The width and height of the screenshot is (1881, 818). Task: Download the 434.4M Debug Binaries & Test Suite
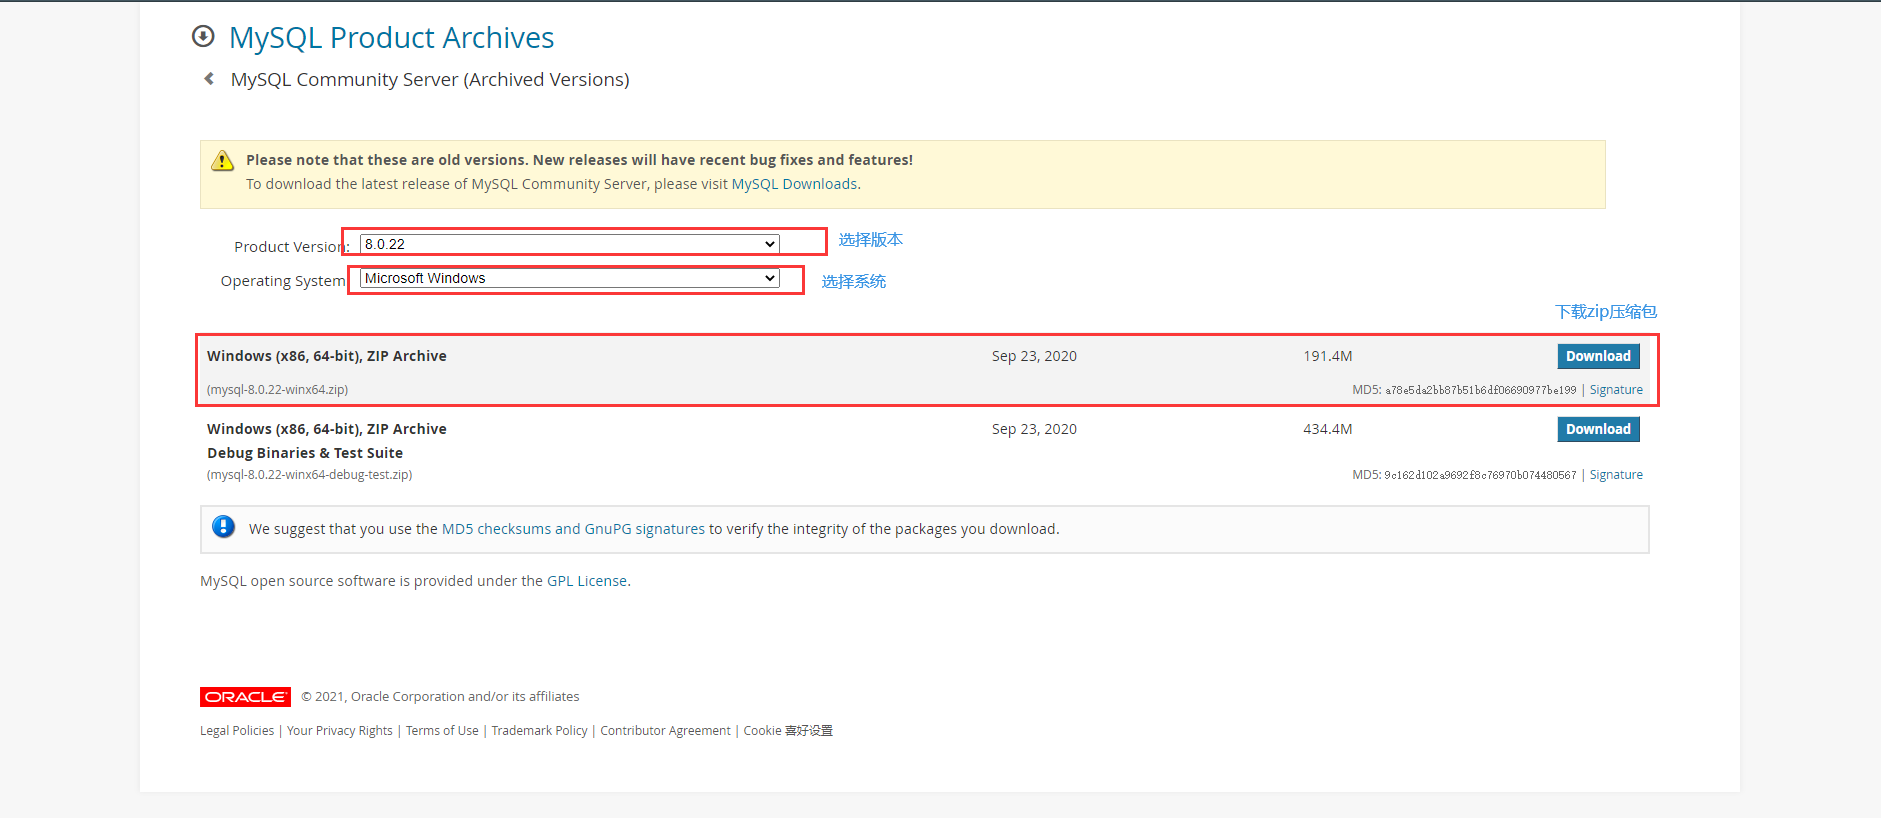pos(1598,429)
